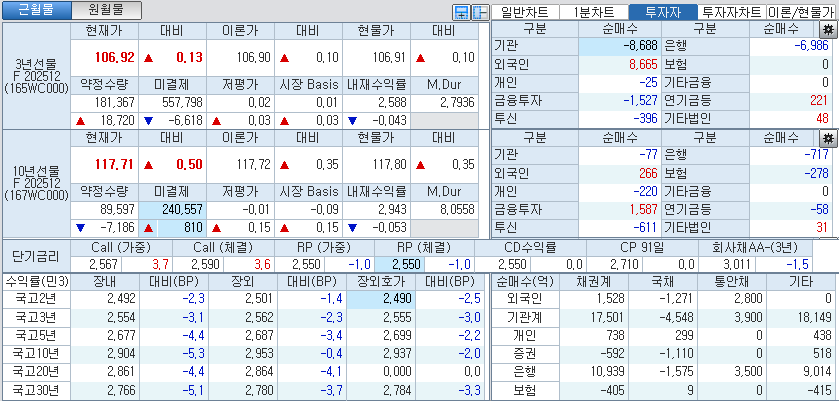Screen dimensions: 839x401
Task: Click the 통안채 column header
Action: (732, 281)
